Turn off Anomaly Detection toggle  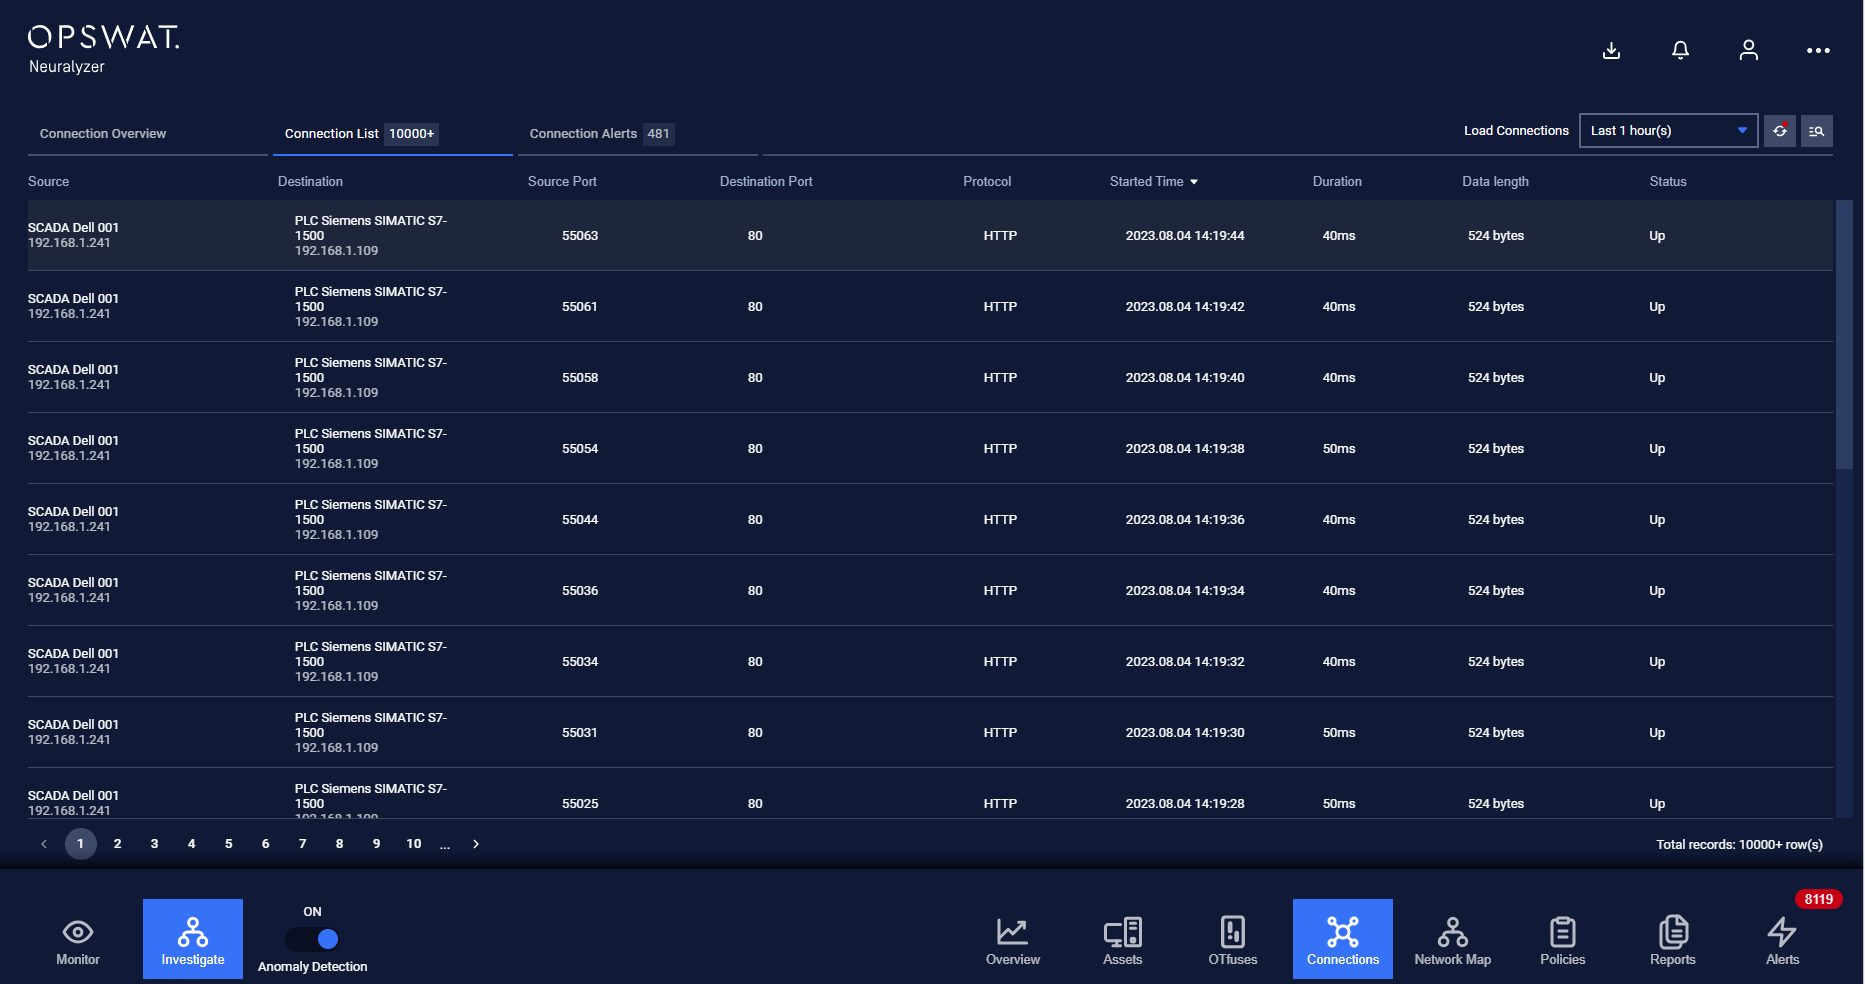pyautogui.click(x=313, y=939)
